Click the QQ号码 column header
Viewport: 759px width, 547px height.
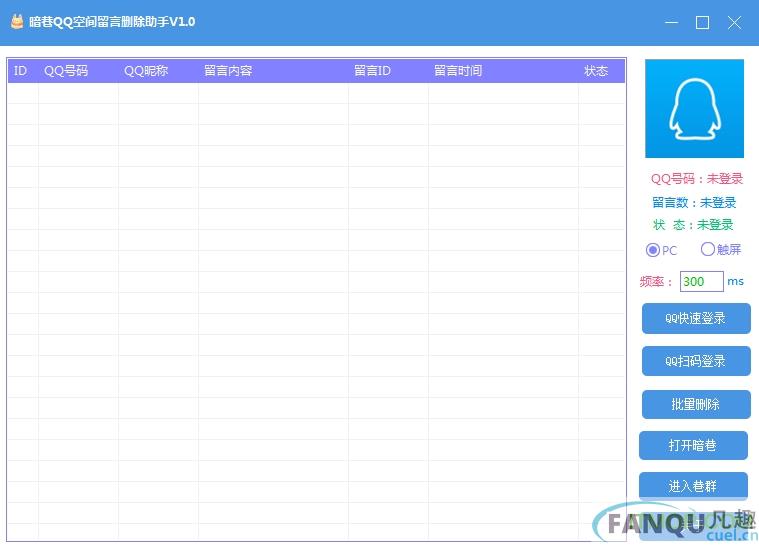(x=78, y=71)
